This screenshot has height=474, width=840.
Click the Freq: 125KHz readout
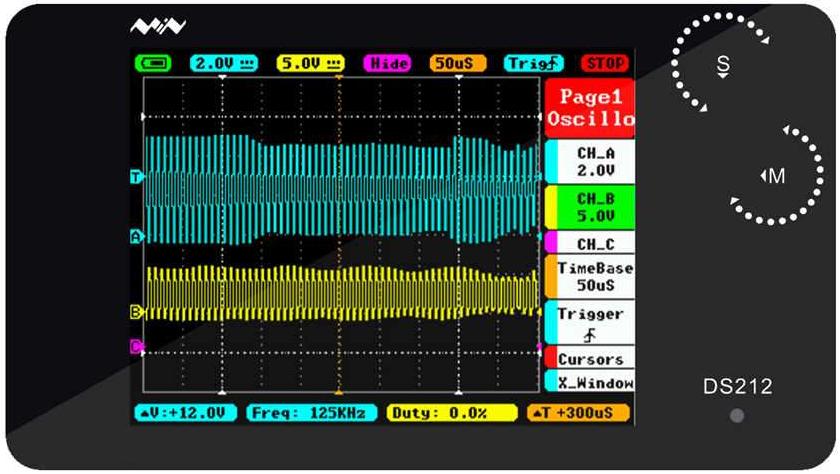point(311,413)
